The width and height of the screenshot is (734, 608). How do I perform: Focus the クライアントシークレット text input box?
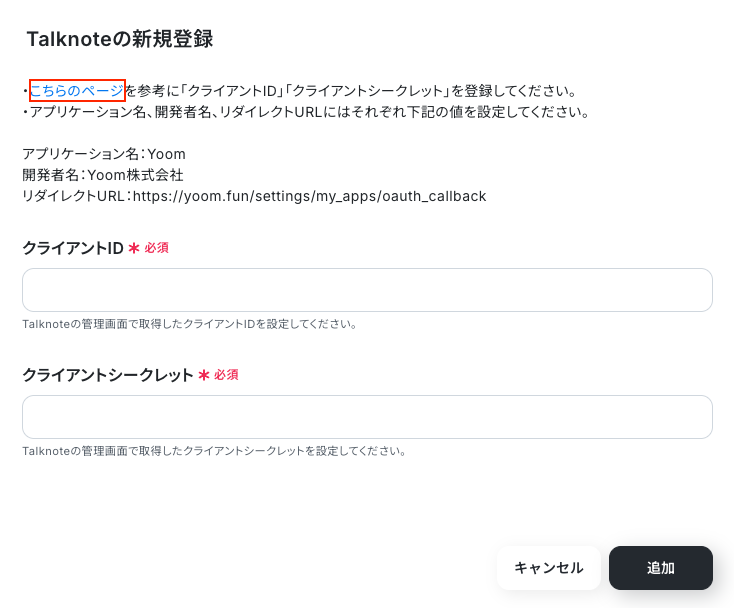tap(367, 417)
